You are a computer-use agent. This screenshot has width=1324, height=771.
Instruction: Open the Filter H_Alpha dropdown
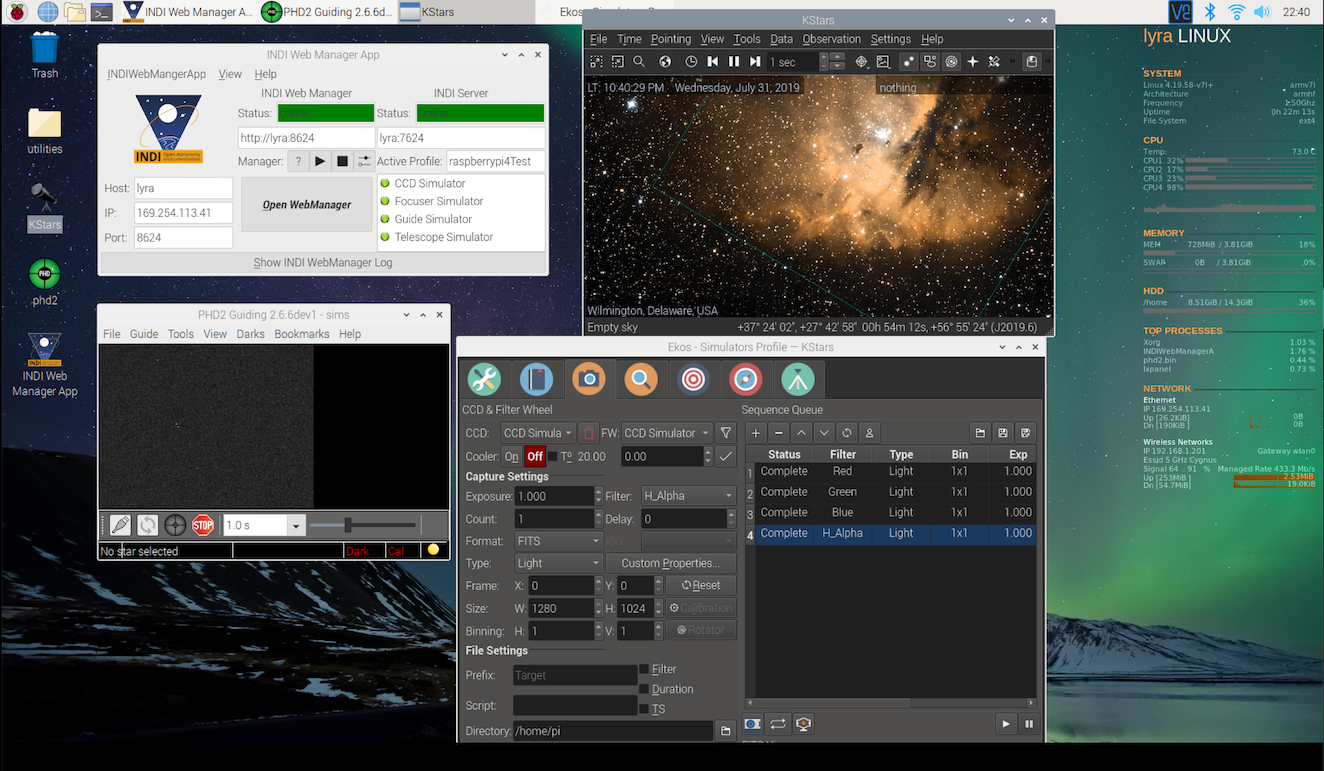(x=688, y=496)
